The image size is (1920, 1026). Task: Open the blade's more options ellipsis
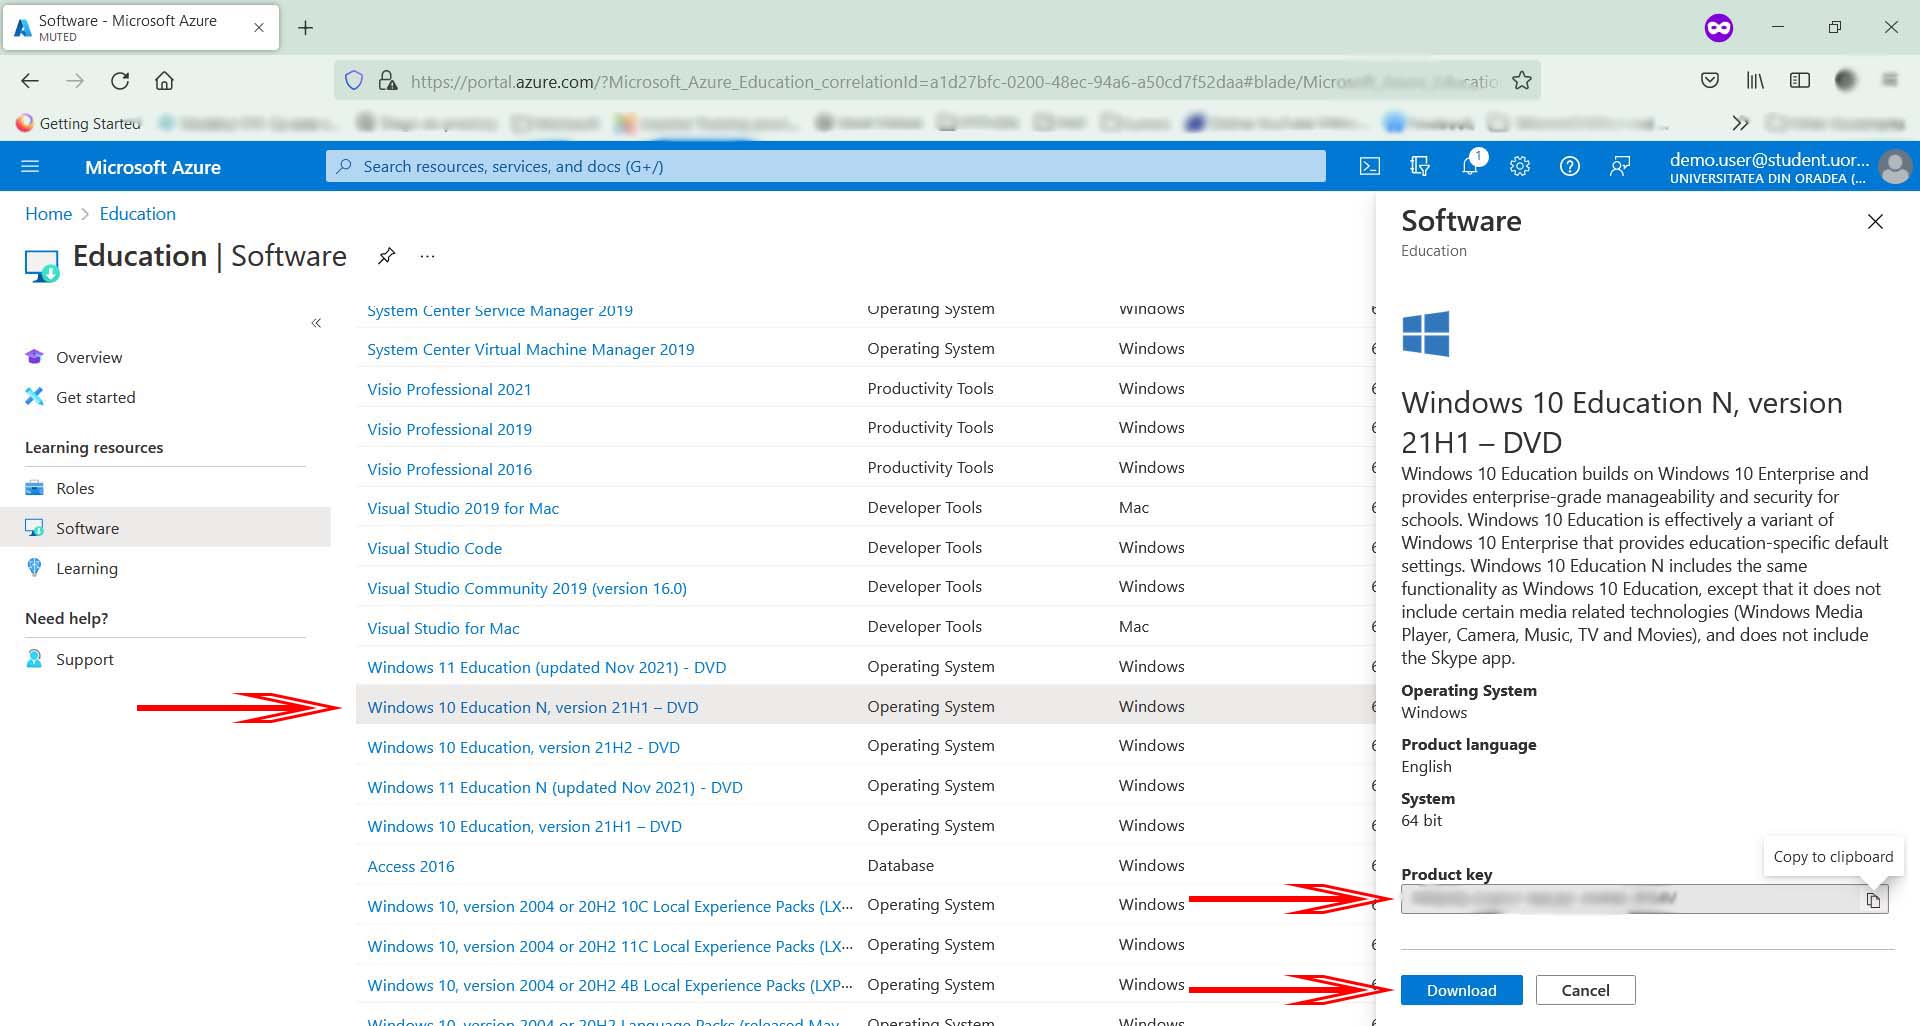[428, 256]
